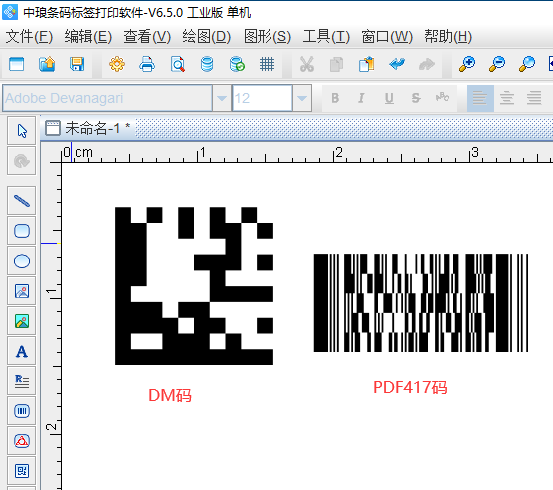
Task: Zoom out on the canvas
Action: pyautogui.click(x=497, y=64)
